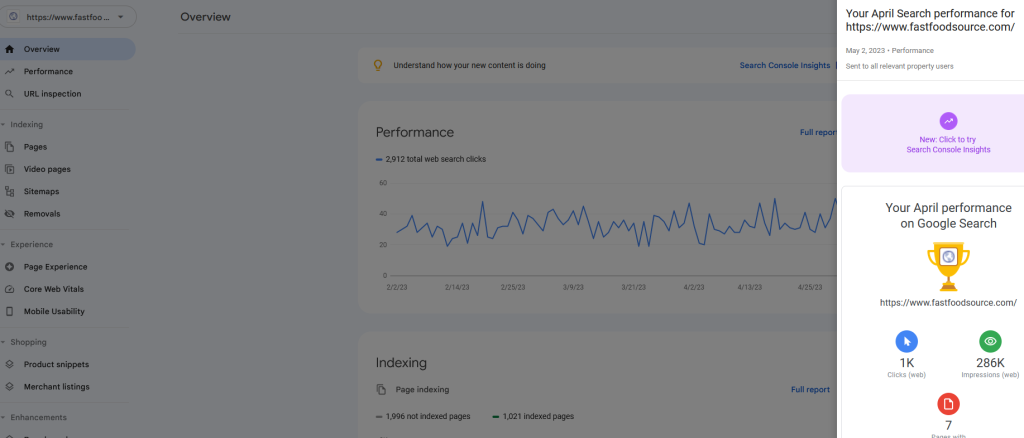The image size is (1024, 438).
Task: Click the Mobile Usability phone icon
Action: click(x=10, y=311)
